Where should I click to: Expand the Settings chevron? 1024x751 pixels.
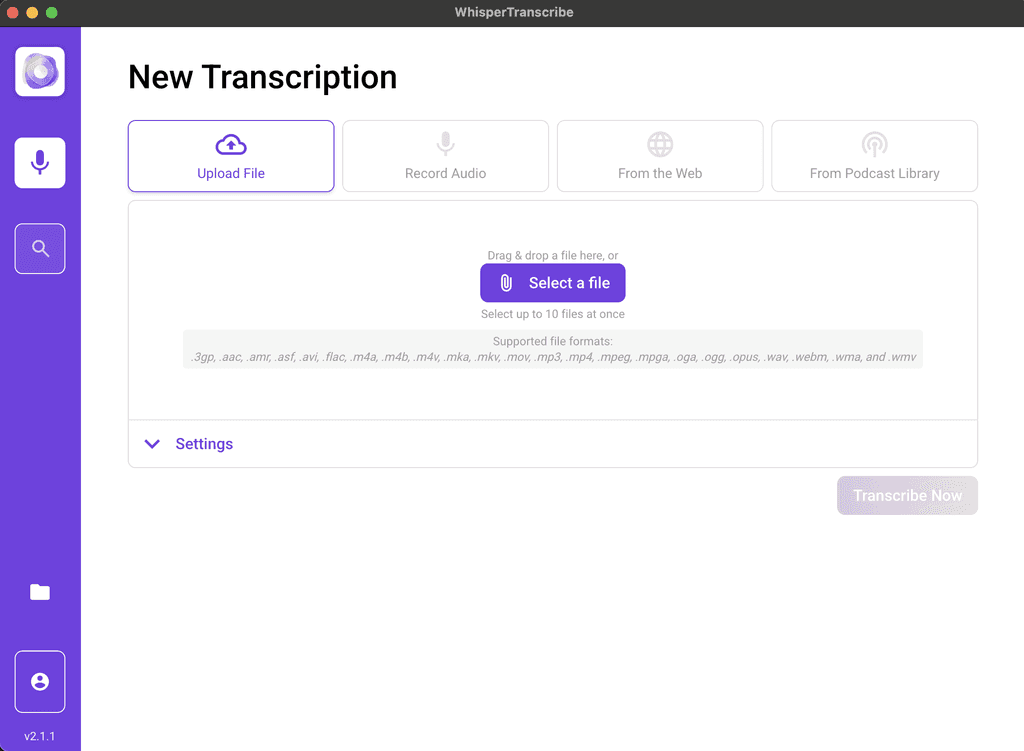tap(152, 444)
